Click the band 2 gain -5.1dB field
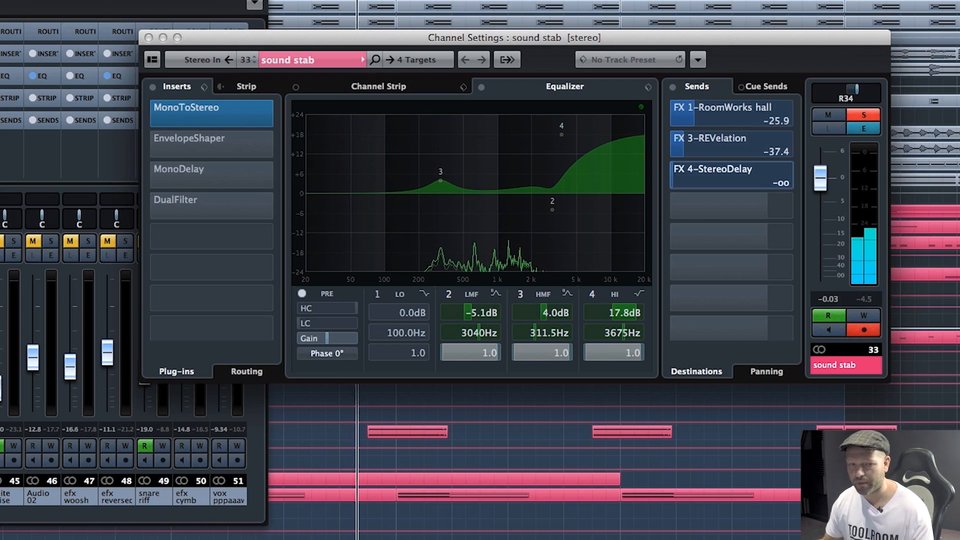Image resolution: width=960 pixels, height=540 pixels. (470, 312)
